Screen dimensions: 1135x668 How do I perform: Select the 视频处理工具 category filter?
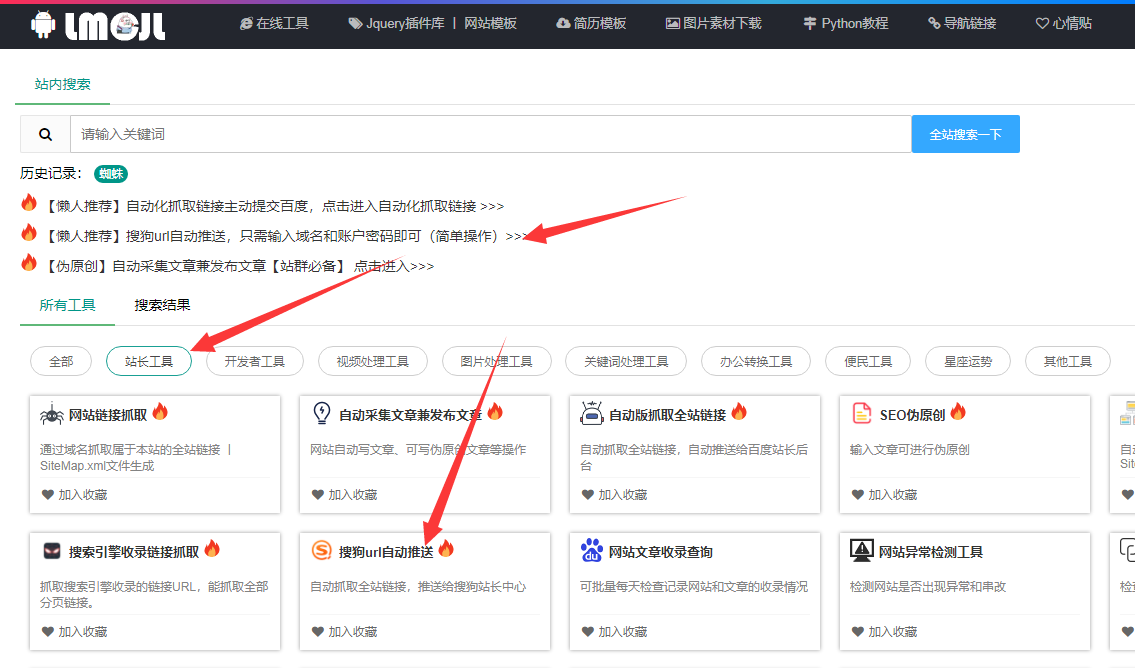click(x=373, y=361)
